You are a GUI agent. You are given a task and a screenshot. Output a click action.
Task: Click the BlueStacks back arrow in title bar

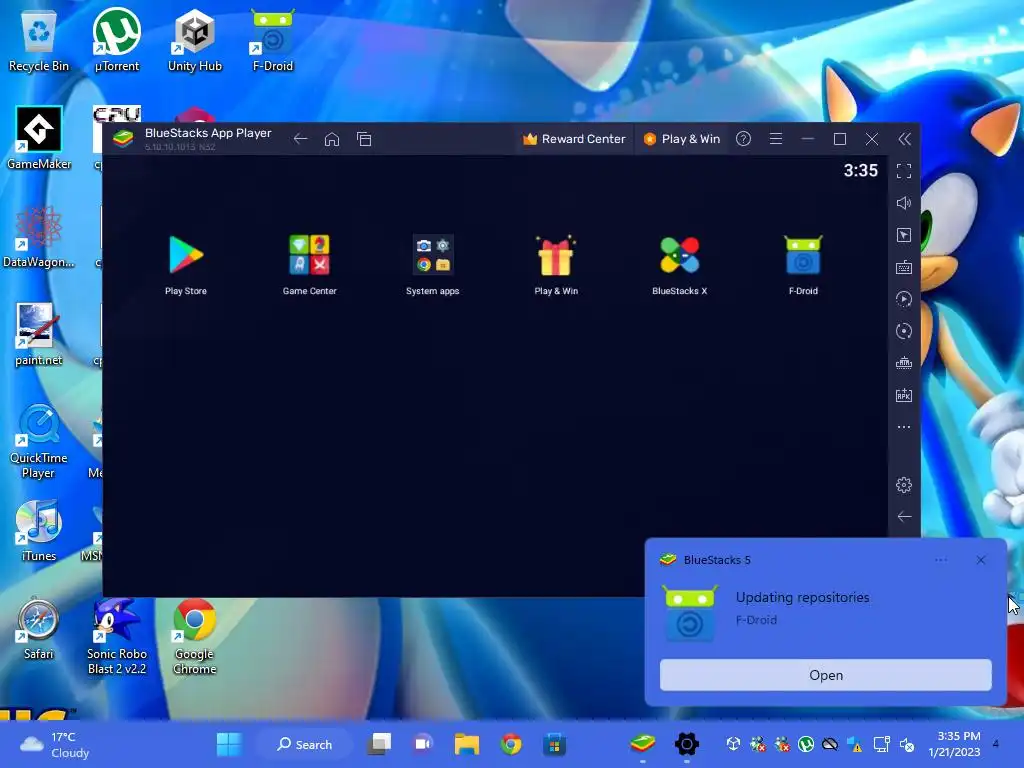point(300,139)
